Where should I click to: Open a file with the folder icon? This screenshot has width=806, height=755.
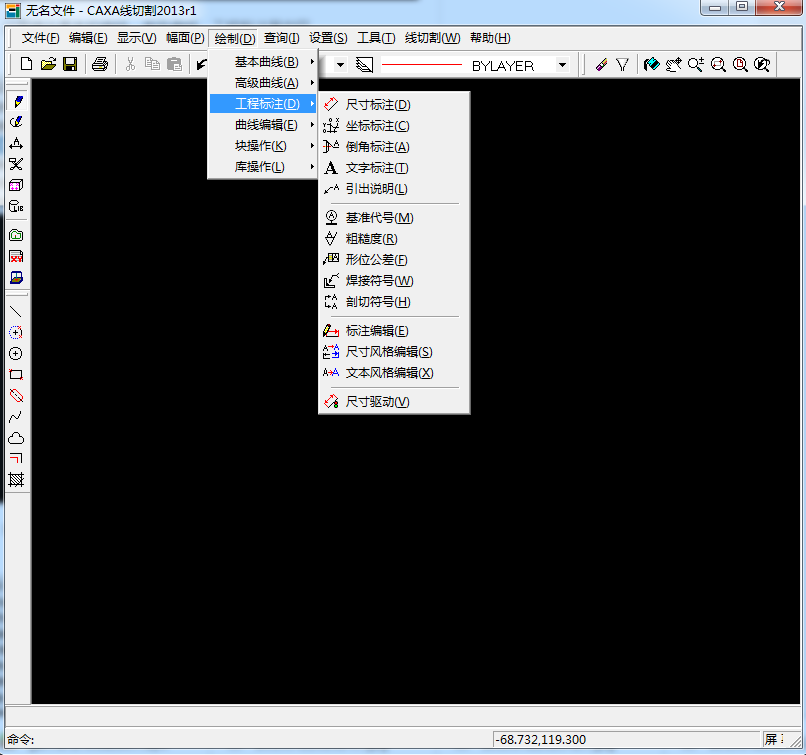[48, 64]
